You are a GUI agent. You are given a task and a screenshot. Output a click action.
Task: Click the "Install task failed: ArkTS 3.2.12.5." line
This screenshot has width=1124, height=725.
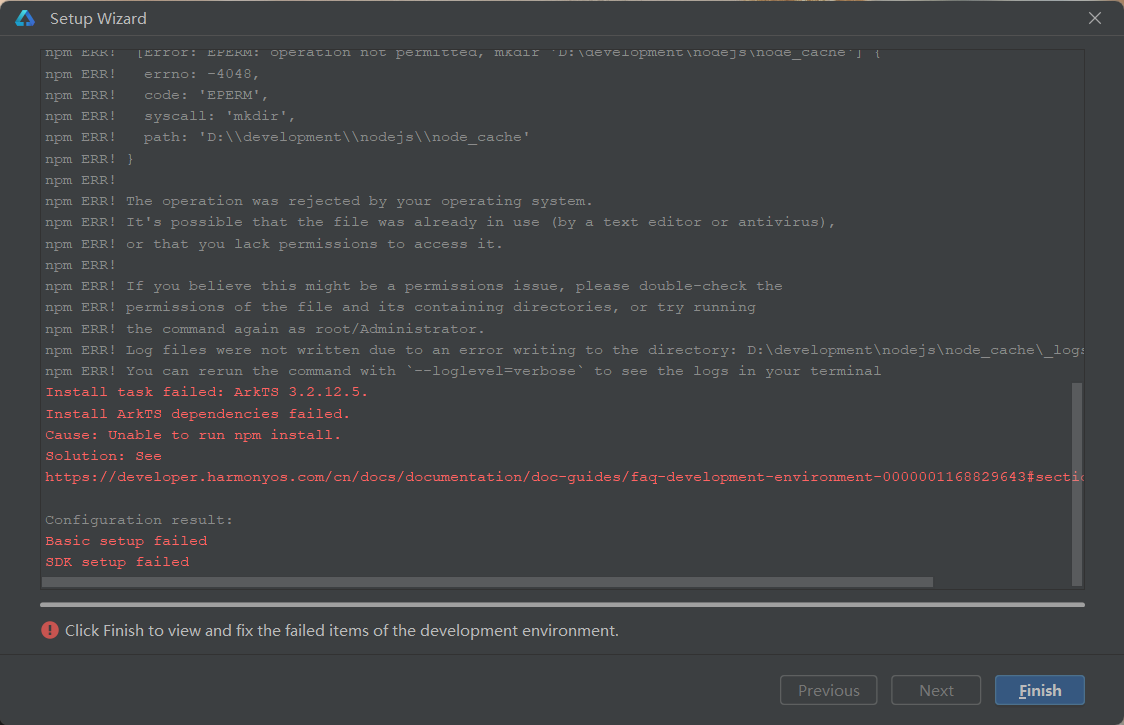tap(197, 392)
